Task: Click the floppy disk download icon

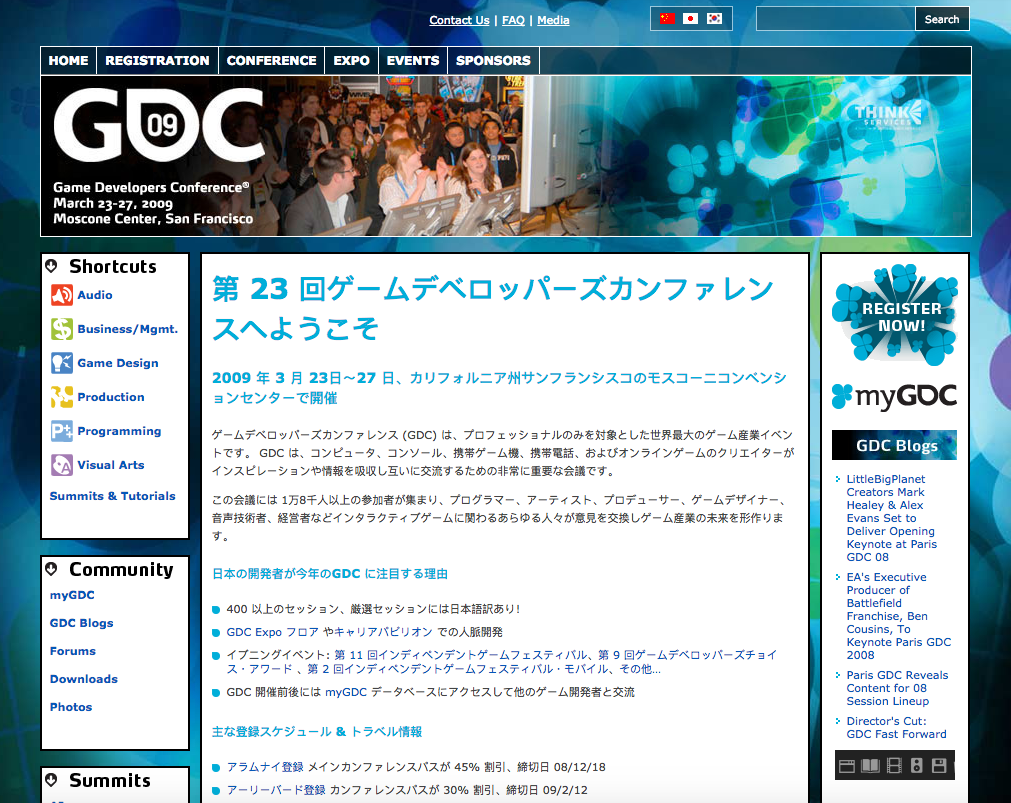Action: point(939,766)
